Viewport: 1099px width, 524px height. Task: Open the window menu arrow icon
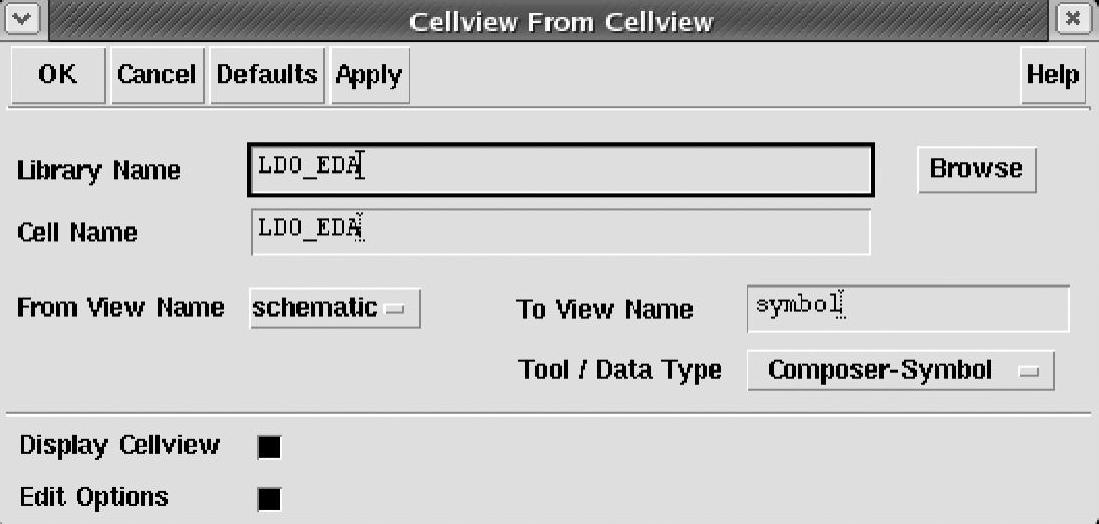click(x=22, y=20)
